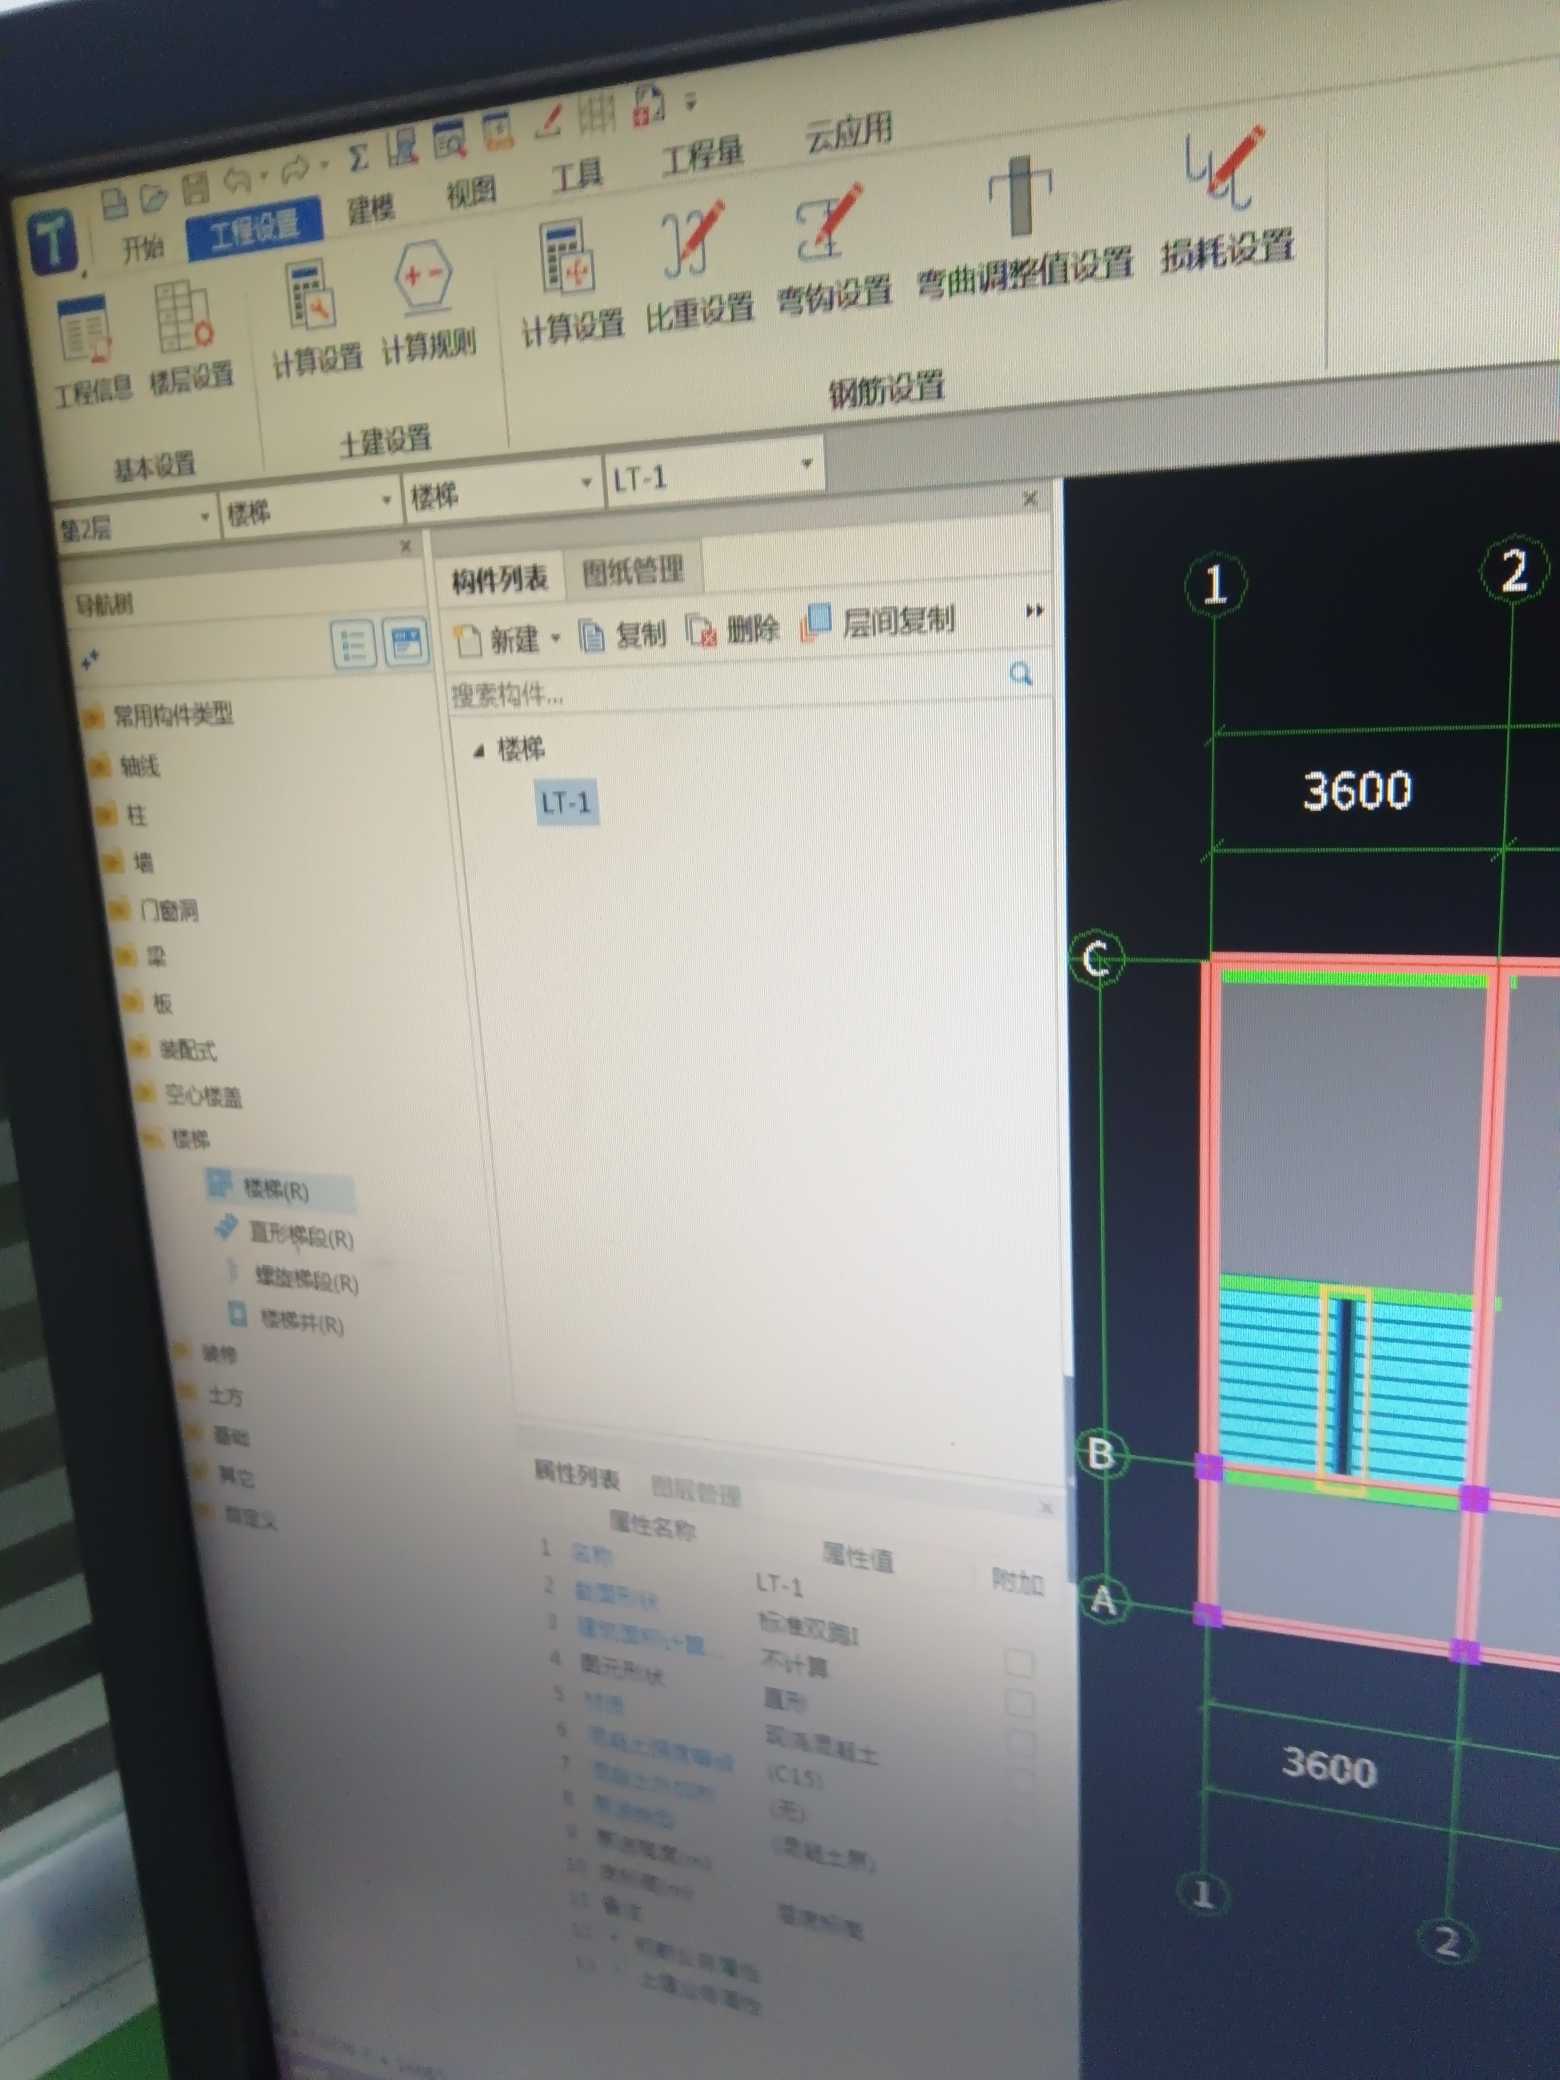Click the save disk icon
Image resolution: width=1560 pixels, height=2080 pixels.
(196, 186)
